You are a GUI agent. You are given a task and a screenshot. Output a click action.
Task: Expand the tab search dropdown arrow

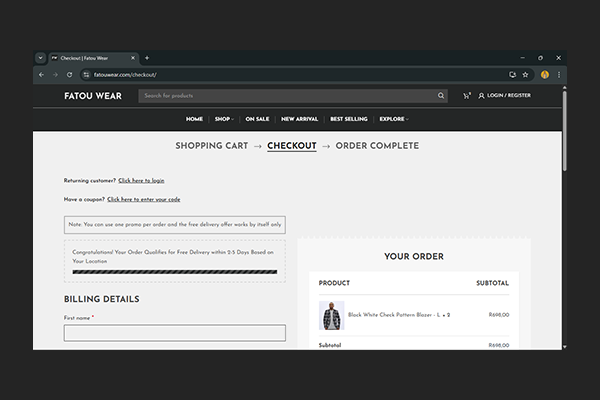pos(41,58)
